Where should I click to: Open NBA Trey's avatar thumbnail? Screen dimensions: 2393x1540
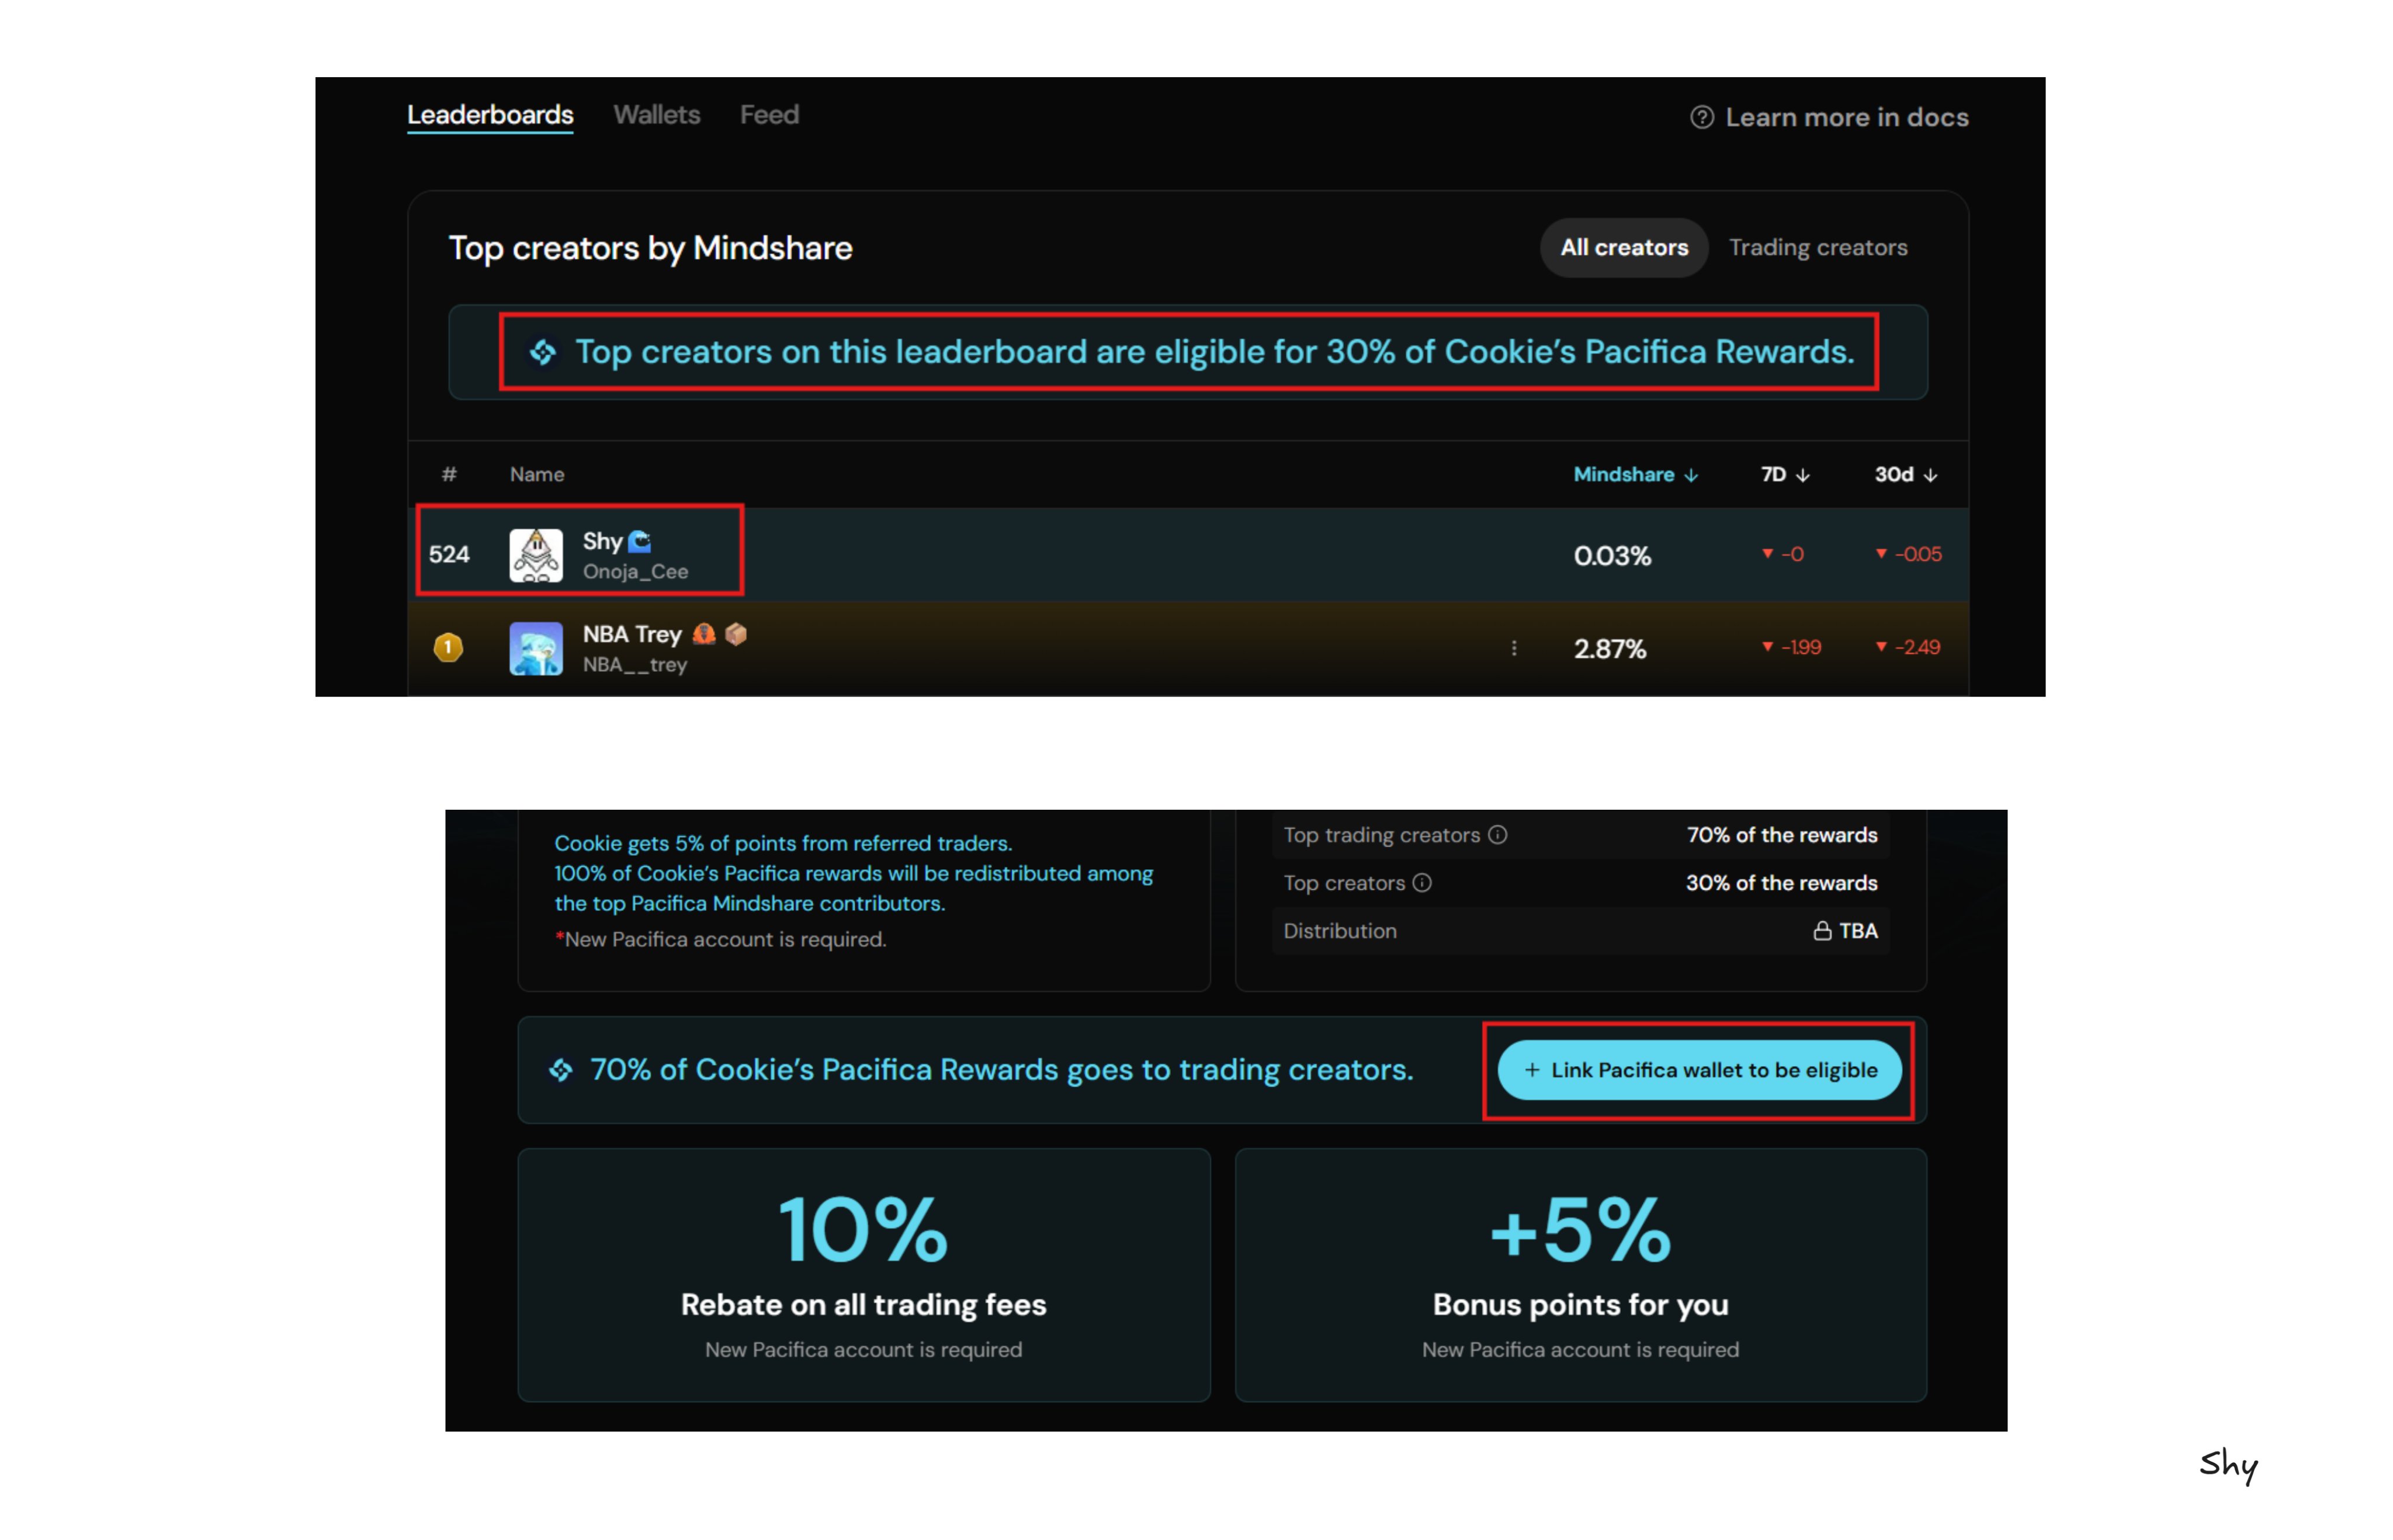pos(536,648)
